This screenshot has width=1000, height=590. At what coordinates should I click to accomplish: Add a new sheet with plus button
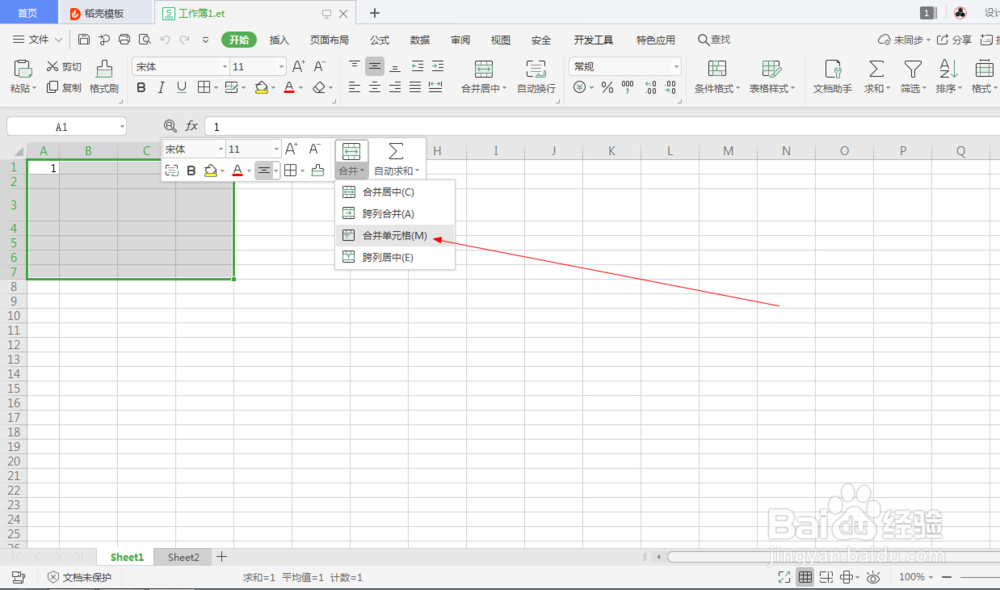(x=221, y=557)
